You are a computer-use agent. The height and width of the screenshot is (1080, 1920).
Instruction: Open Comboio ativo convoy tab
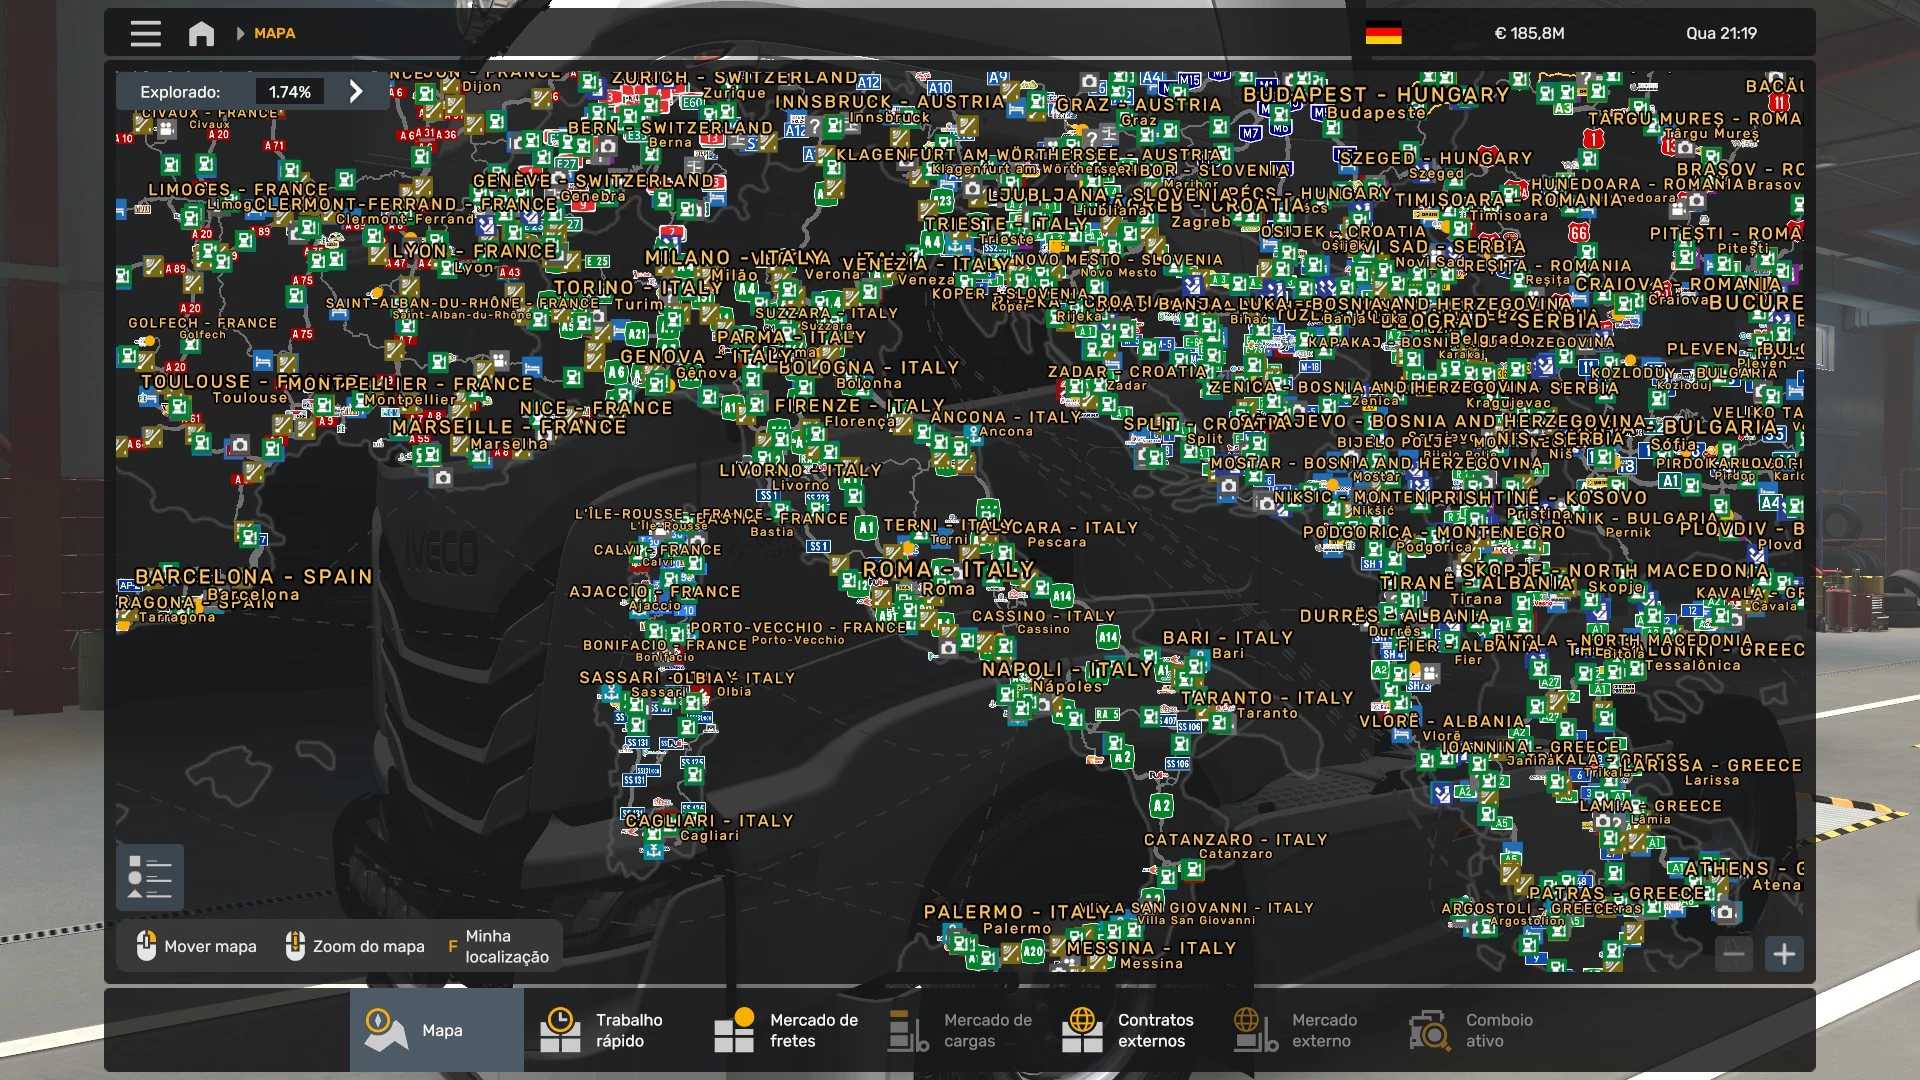[1475, 1030]
